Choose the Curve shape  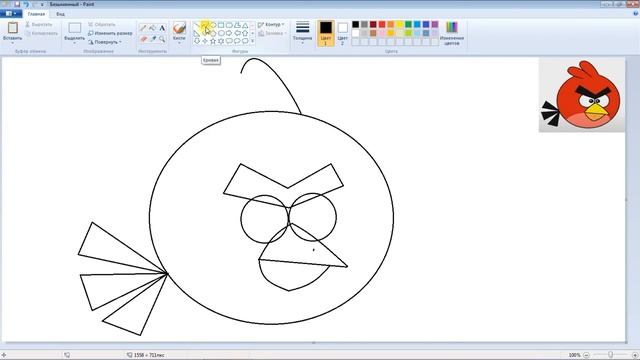tap(205, 25)
